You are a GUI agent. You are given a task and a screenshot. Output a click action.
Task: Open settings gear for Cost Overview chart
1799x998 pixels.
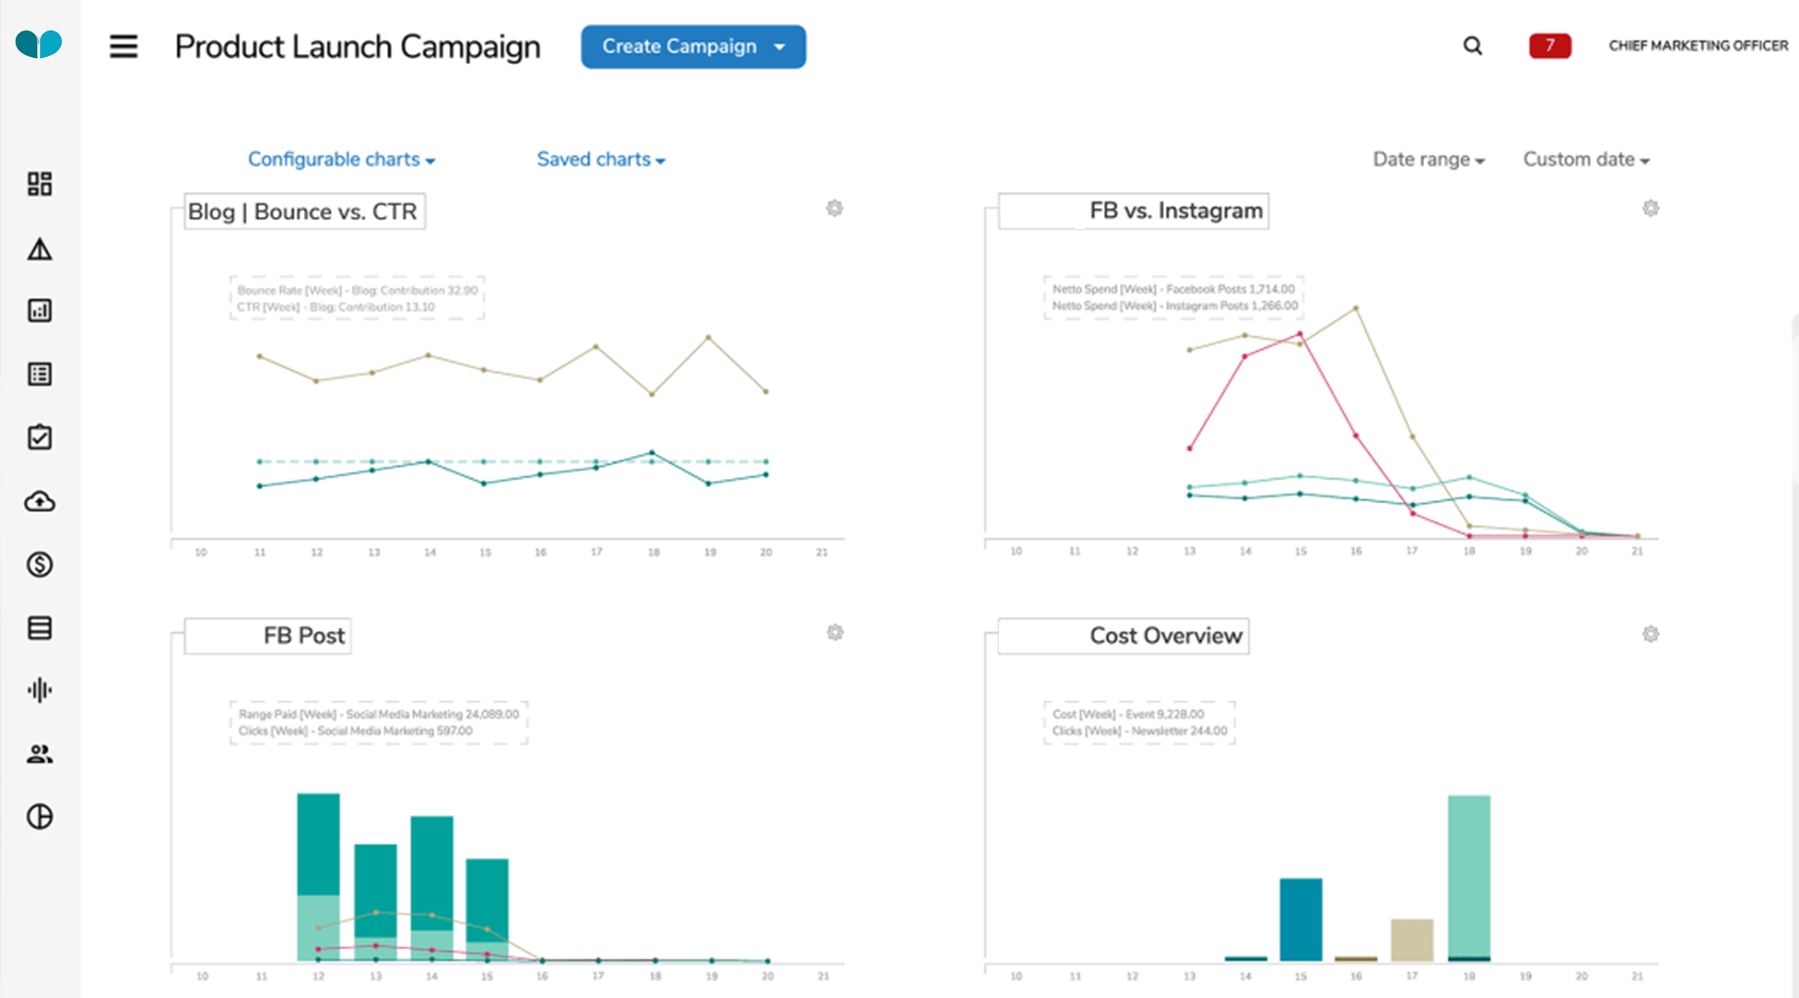(x=1650, y=634)
